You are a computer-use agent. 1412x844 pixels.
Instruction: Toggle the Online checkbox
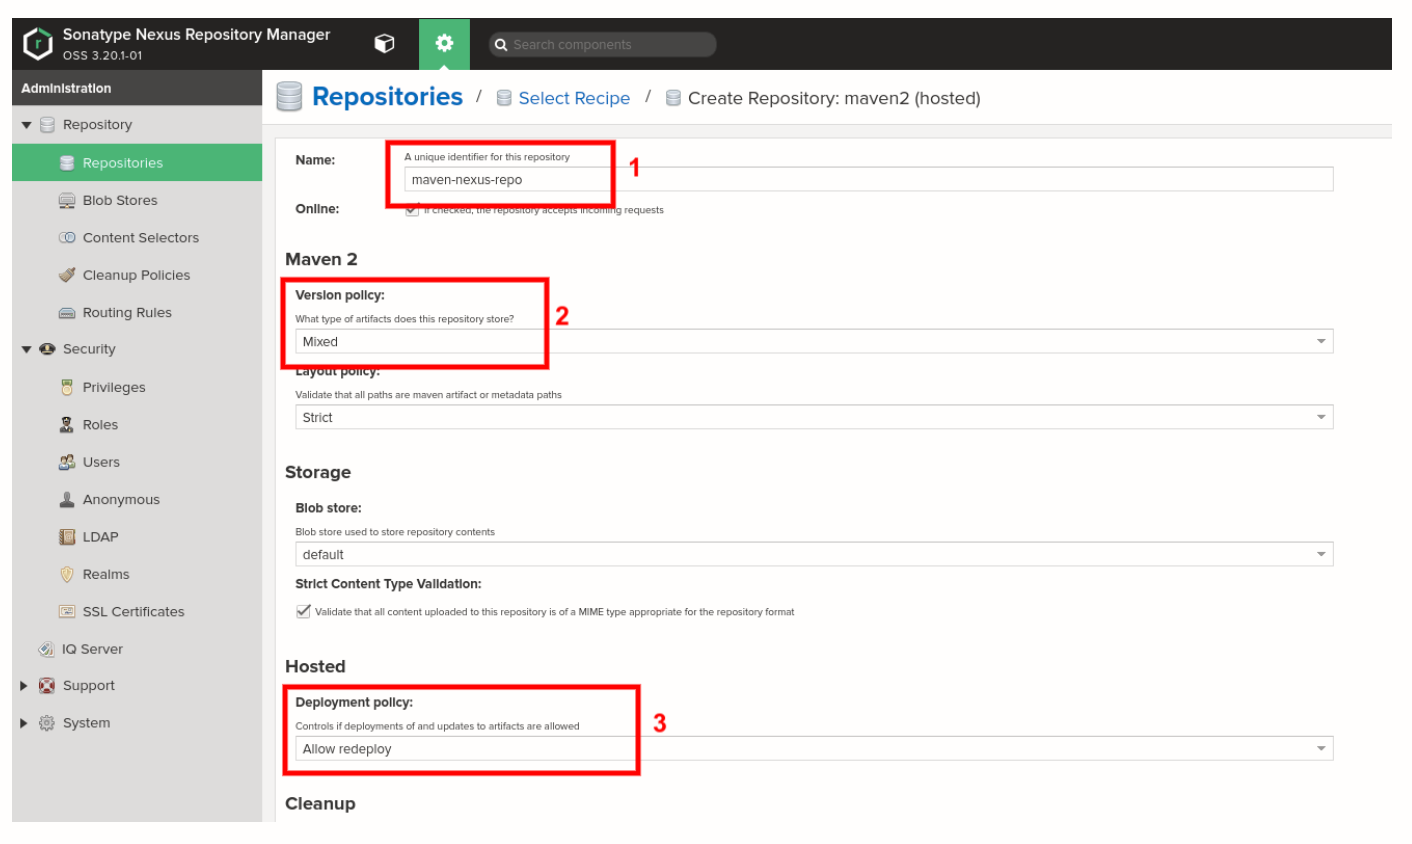click(x=412, y=209)
